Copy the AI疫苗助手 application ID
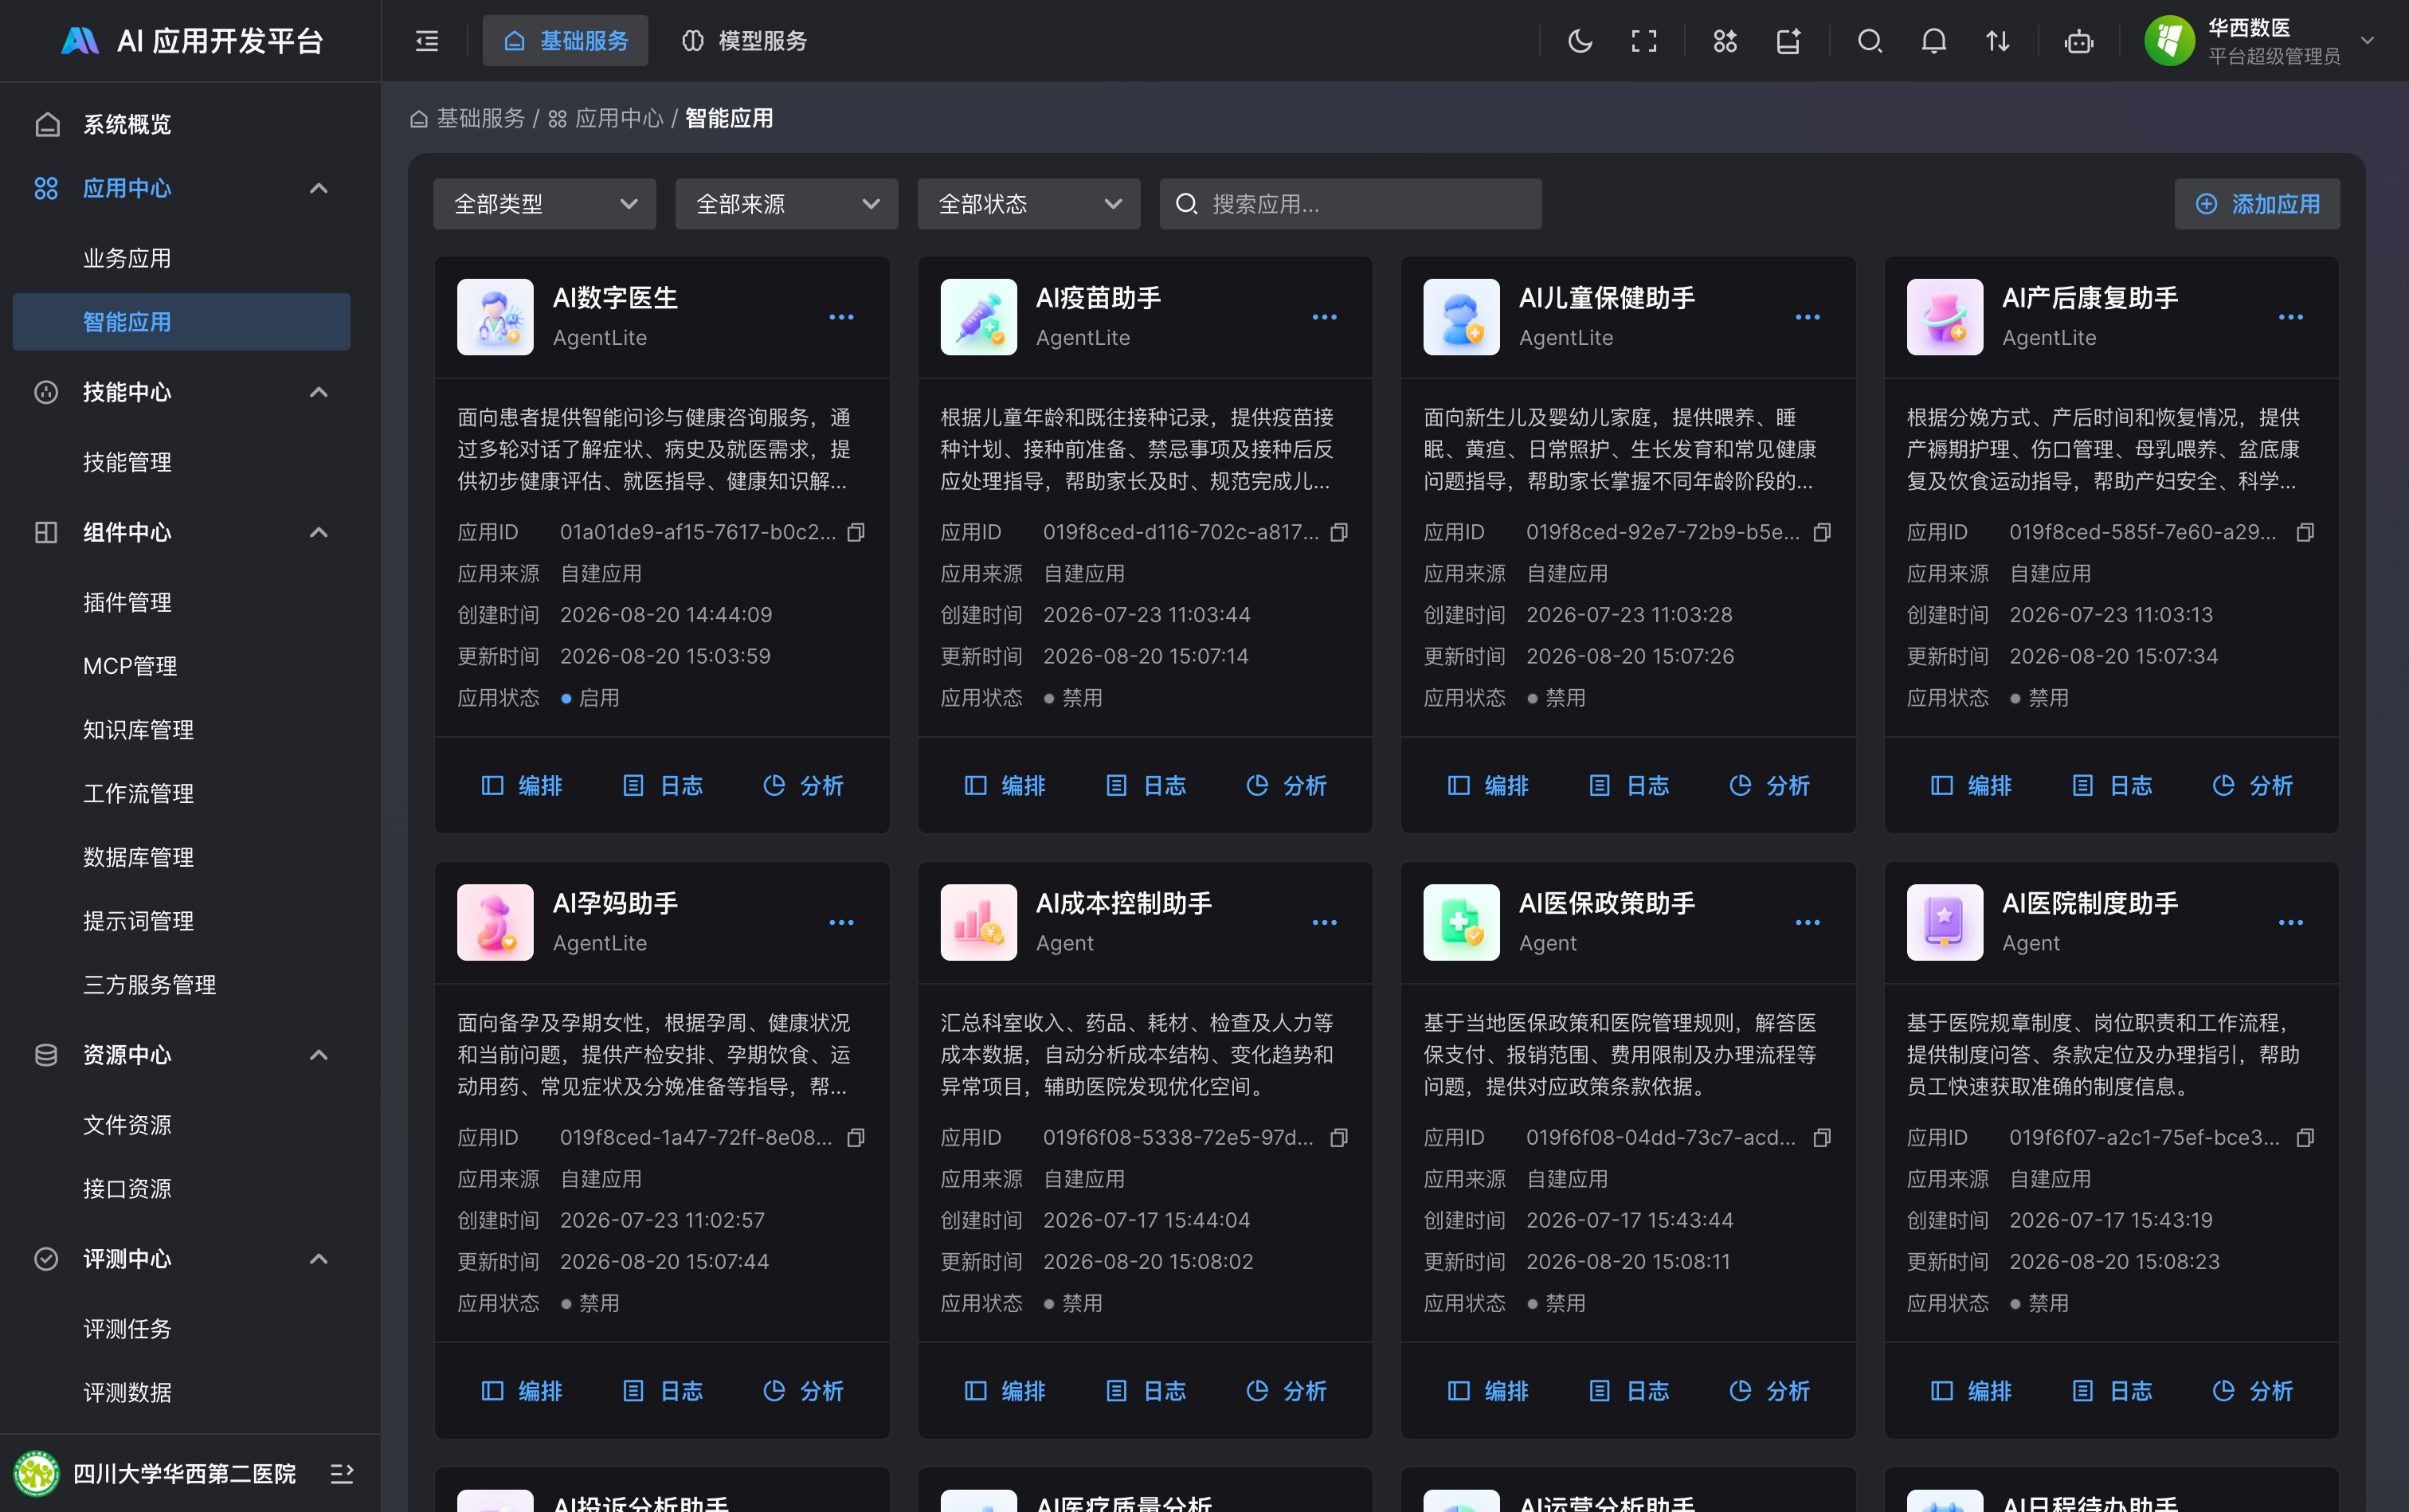Screen dimensions: 2409x1512 point(1339,532)
